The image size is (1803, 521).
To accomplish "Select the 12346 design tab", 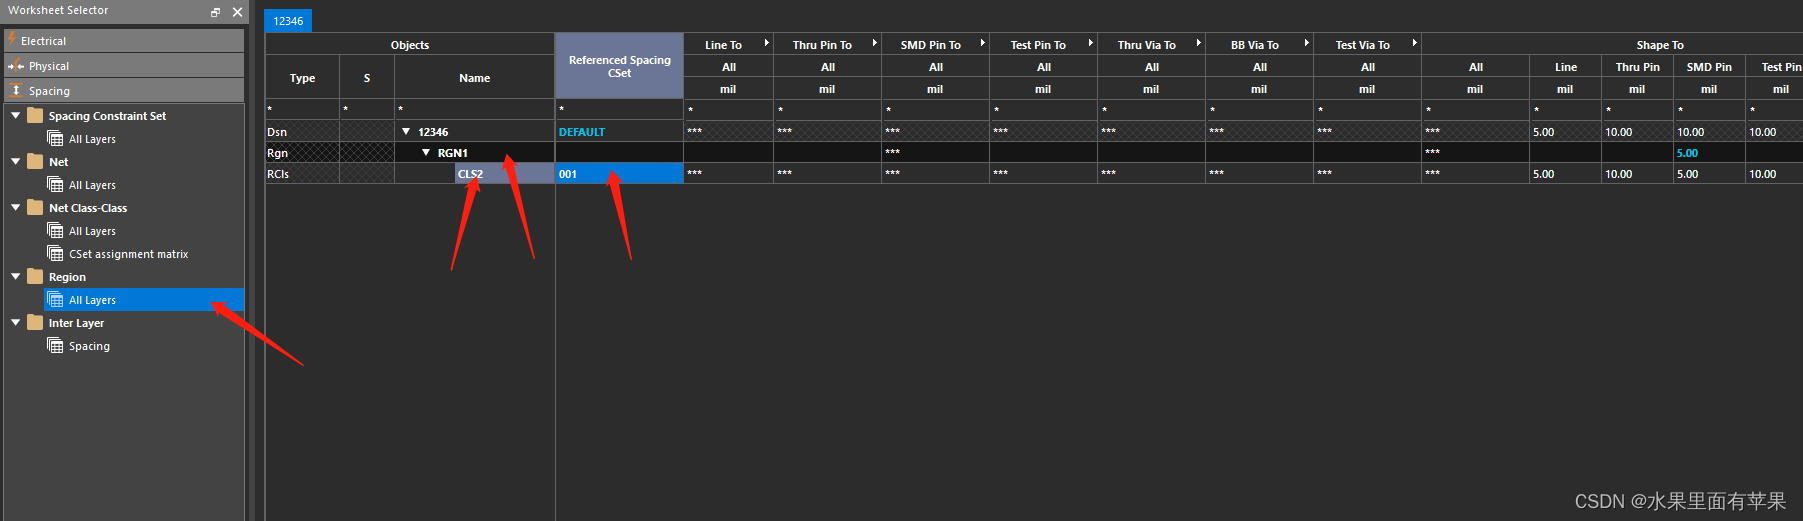I will pyautogui.click(x=288, y=21).
